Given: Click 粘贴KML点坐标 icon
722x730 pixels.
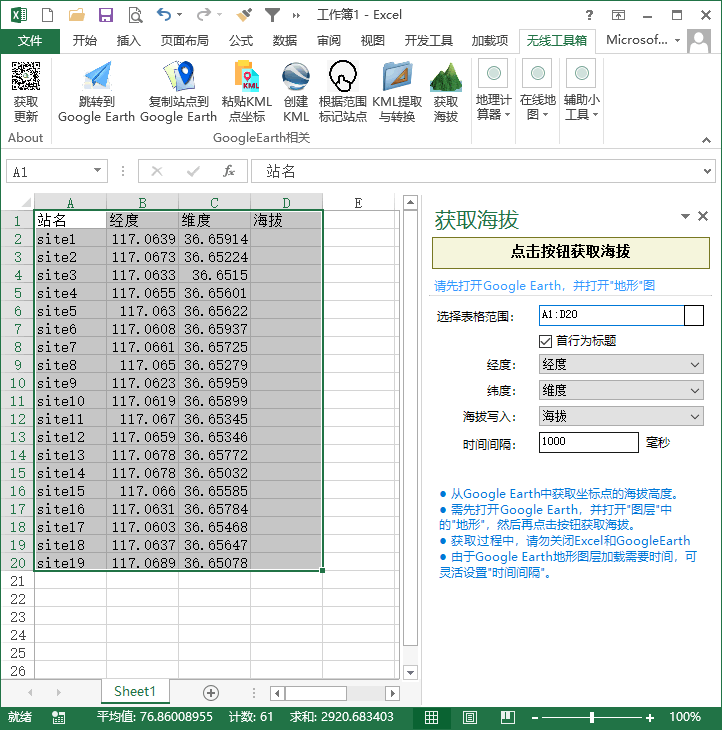Looking at the screenshot, I should point(247,75).
